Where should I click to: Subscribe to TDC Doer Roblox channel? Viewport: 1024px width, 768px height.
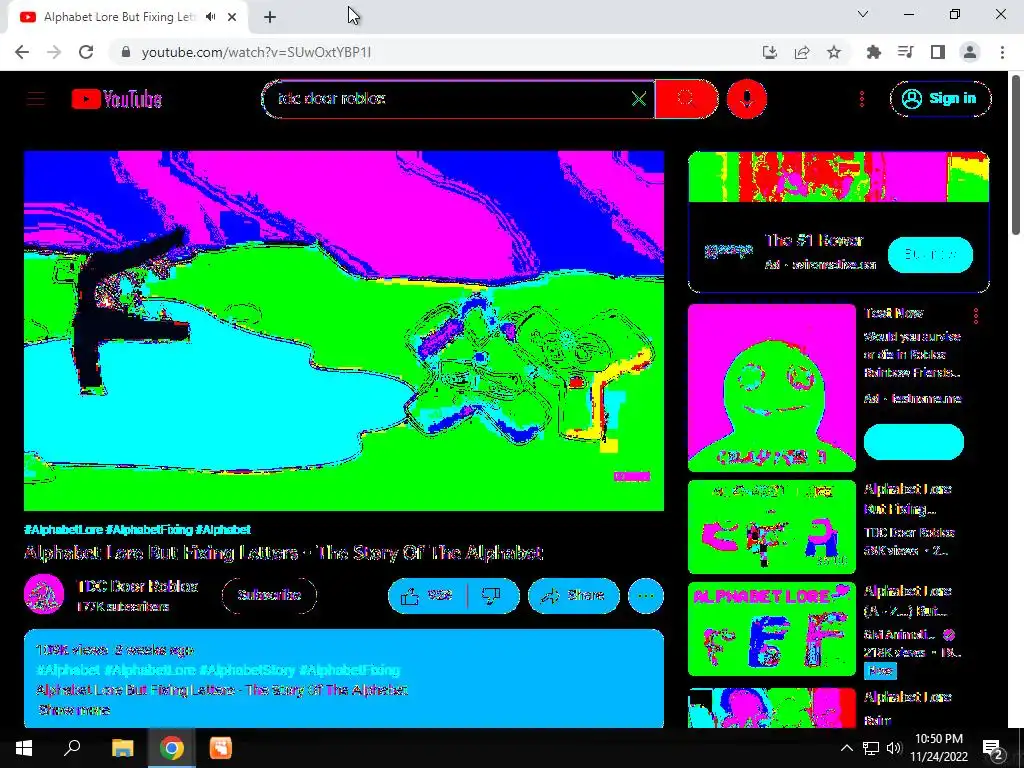pyautogui.click(x=269, y=596)
